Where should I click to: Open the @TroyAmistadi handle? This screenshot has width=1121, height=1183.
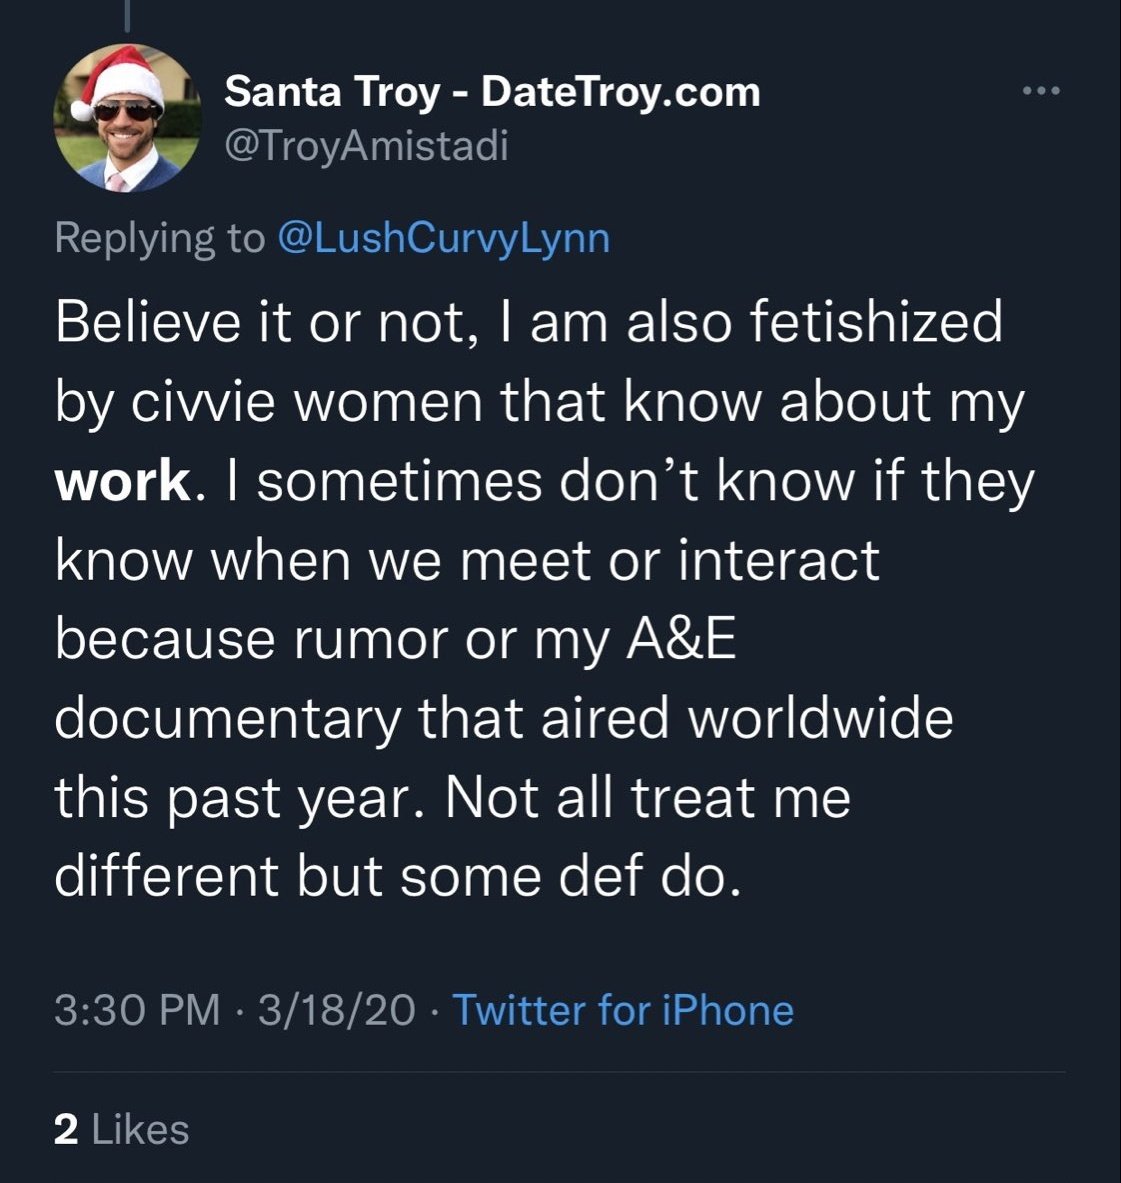click(366, 145)
